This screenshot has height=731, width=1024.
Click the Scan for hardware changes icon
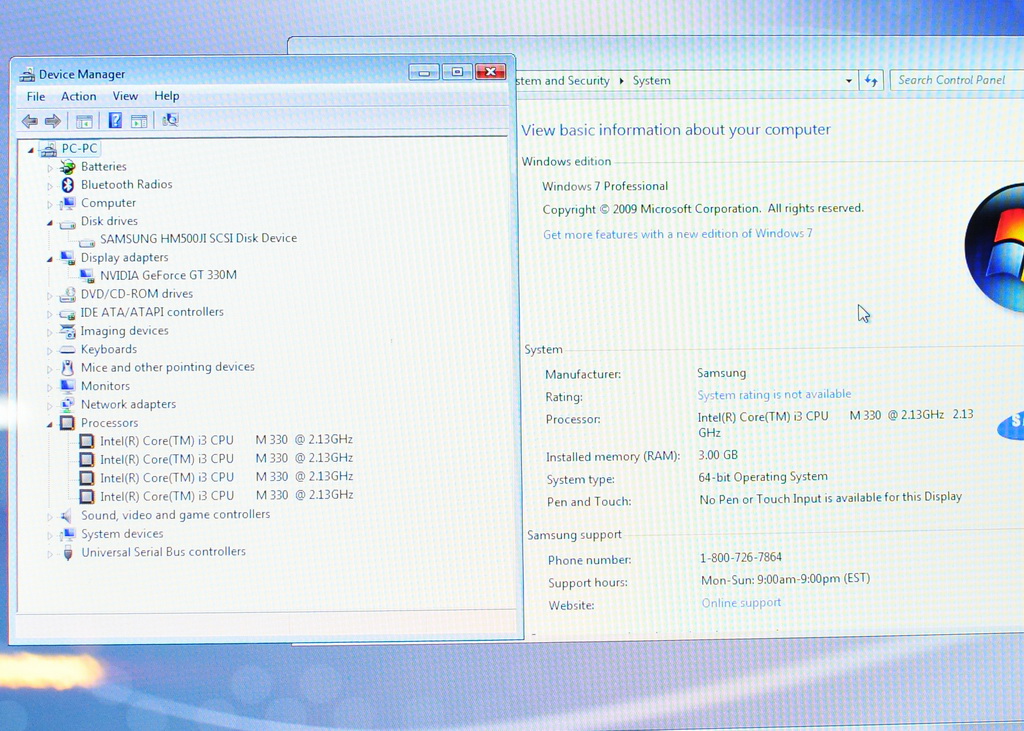170,120
